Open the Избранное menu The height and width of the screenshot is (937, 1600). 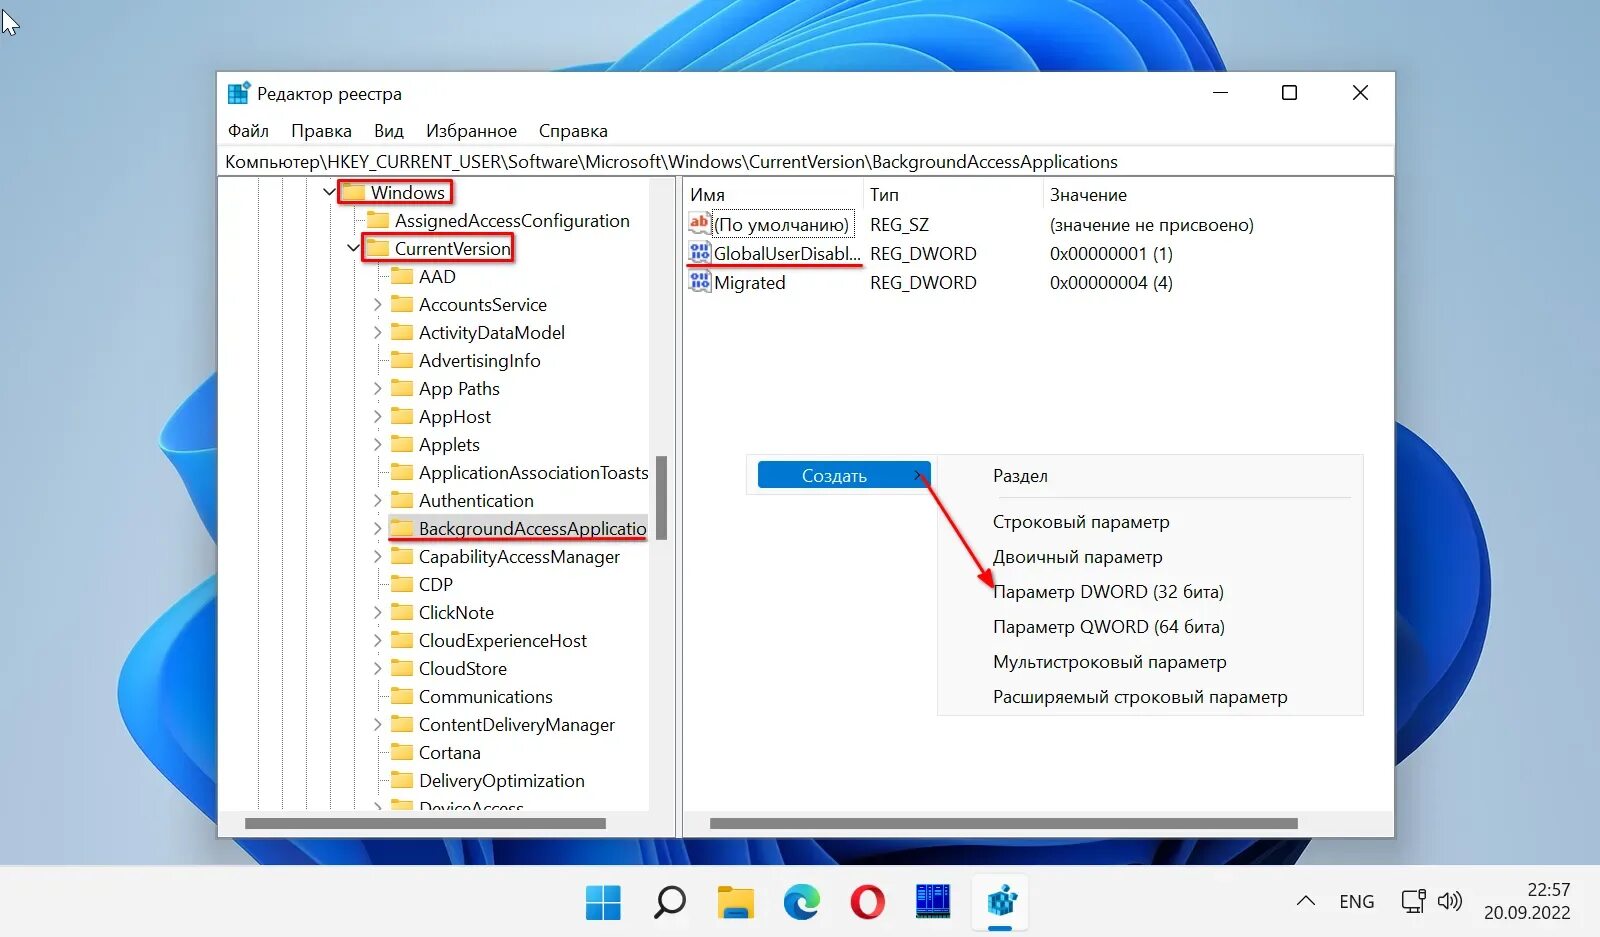tap(471, 131)
